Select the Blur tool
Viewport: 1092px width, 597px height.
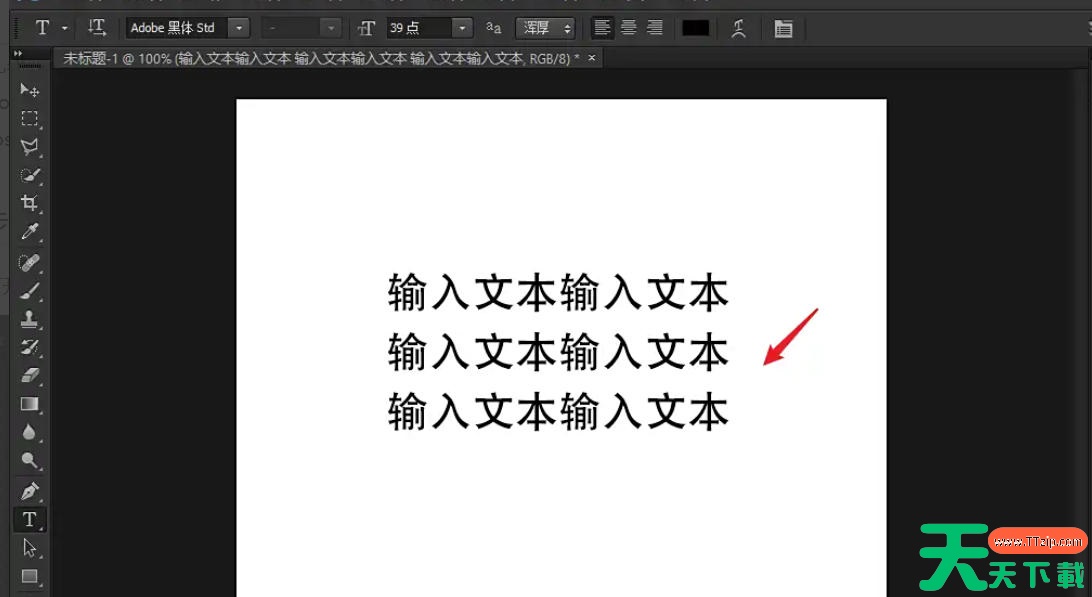click(x=29, y=433)
